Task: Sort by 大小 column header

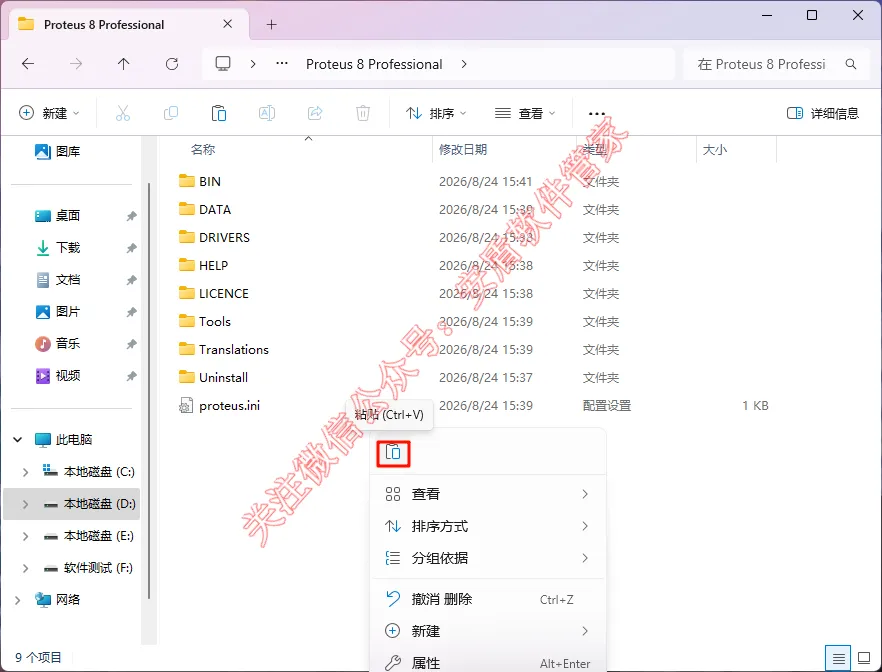Action: click(715, 150)
